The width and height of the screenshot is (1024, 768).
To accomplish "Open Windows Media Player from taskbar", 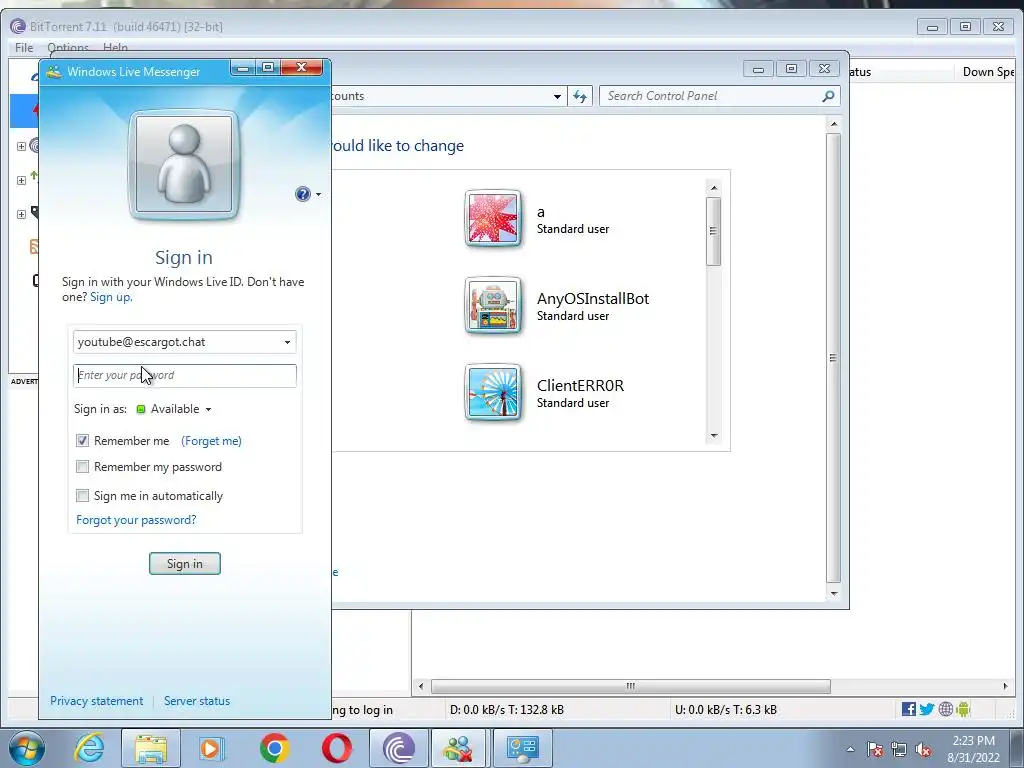I will coord(210,748).
